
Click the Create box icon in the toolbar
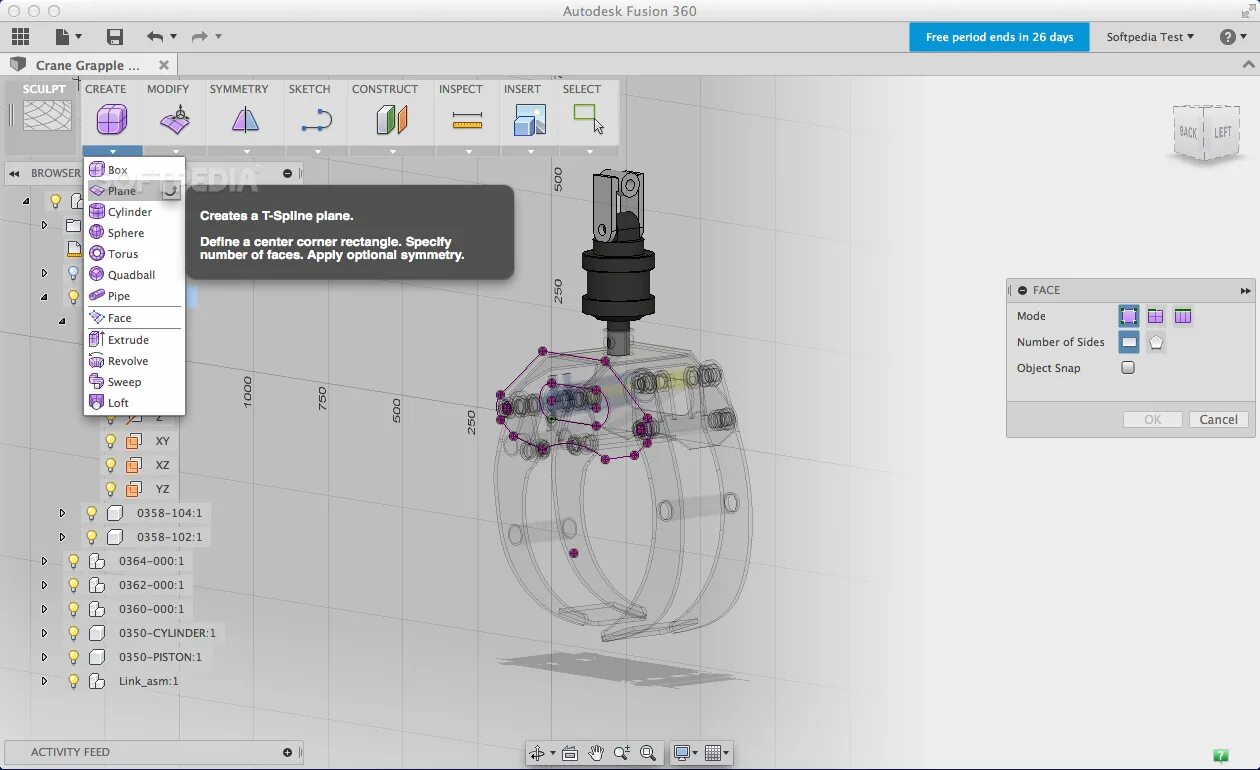tap(111, 121)
